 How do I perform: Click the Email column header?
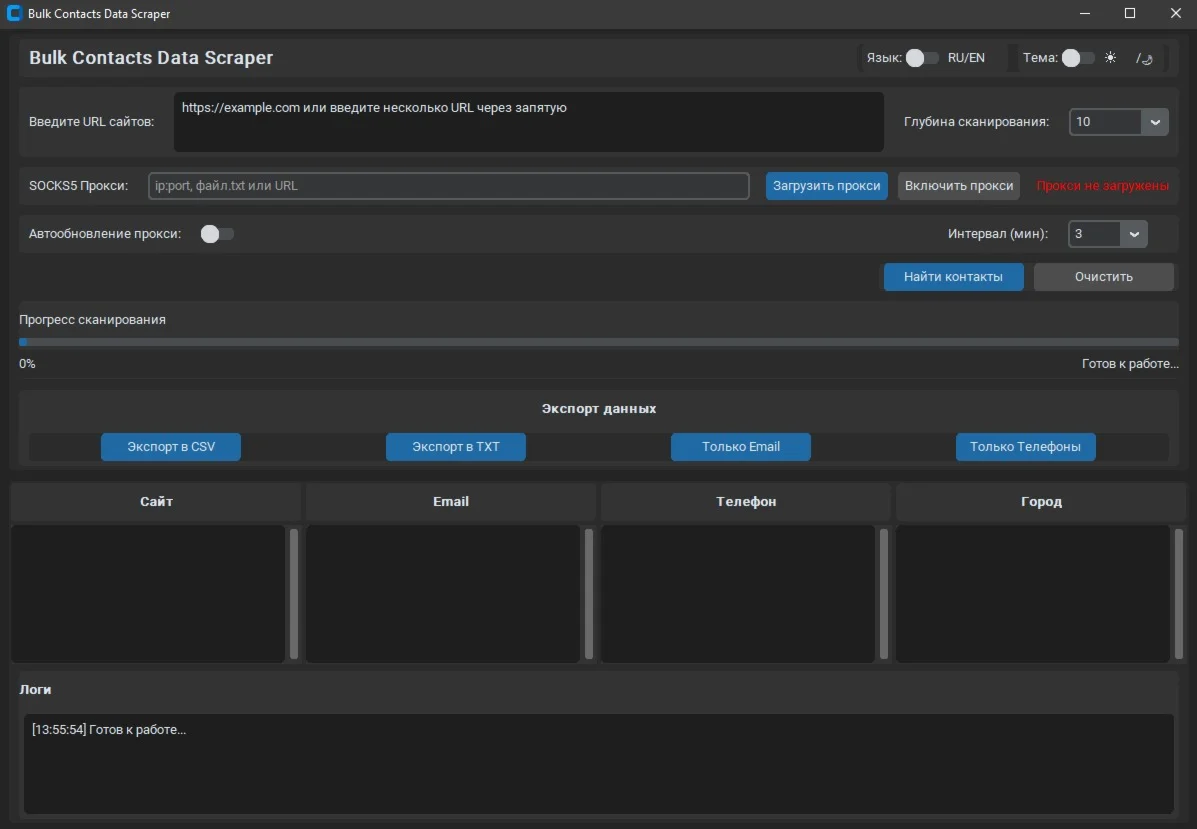(451, 501)
